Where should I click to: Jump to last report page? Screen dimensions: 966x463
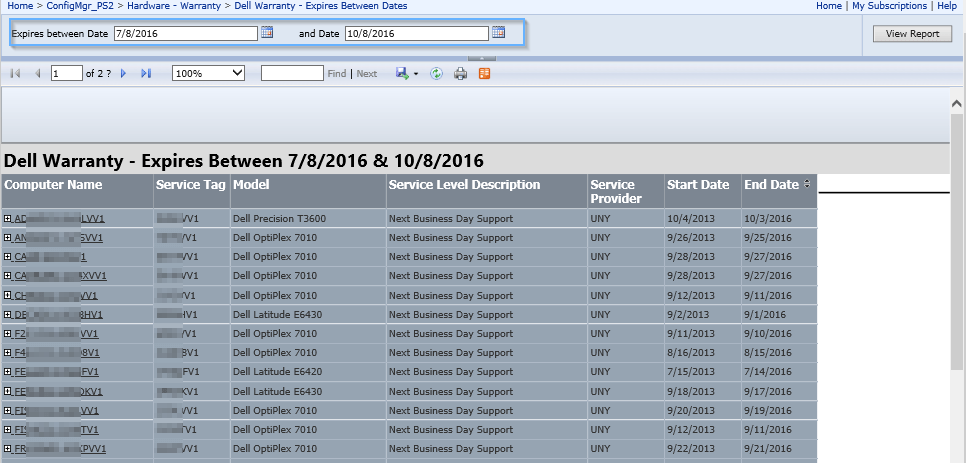click(x=146, y=73)
